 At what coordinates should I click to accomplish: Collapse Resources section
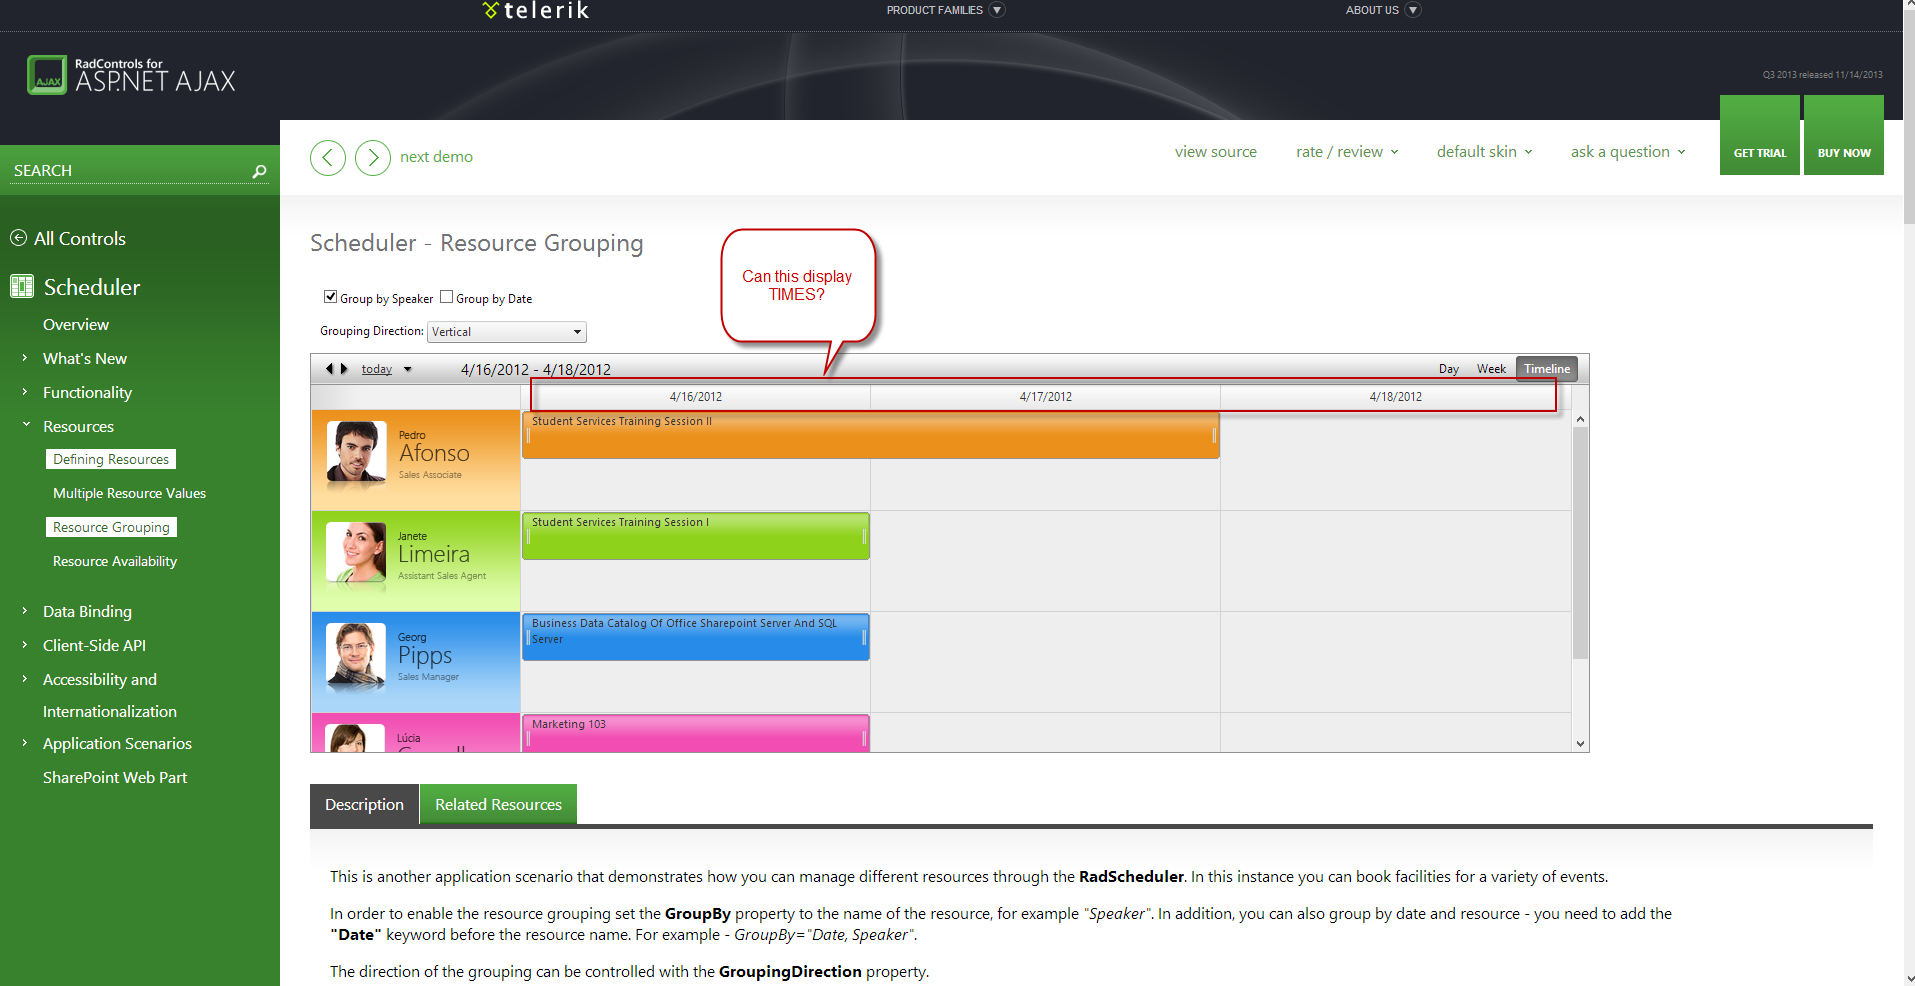click(x=25, y=425)
